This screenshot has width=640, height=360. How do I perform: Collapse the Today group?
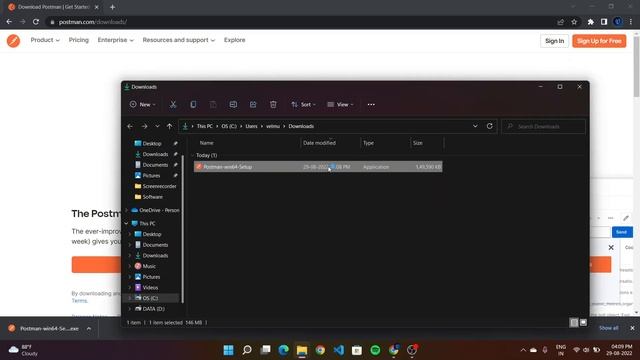pos(193,155)
